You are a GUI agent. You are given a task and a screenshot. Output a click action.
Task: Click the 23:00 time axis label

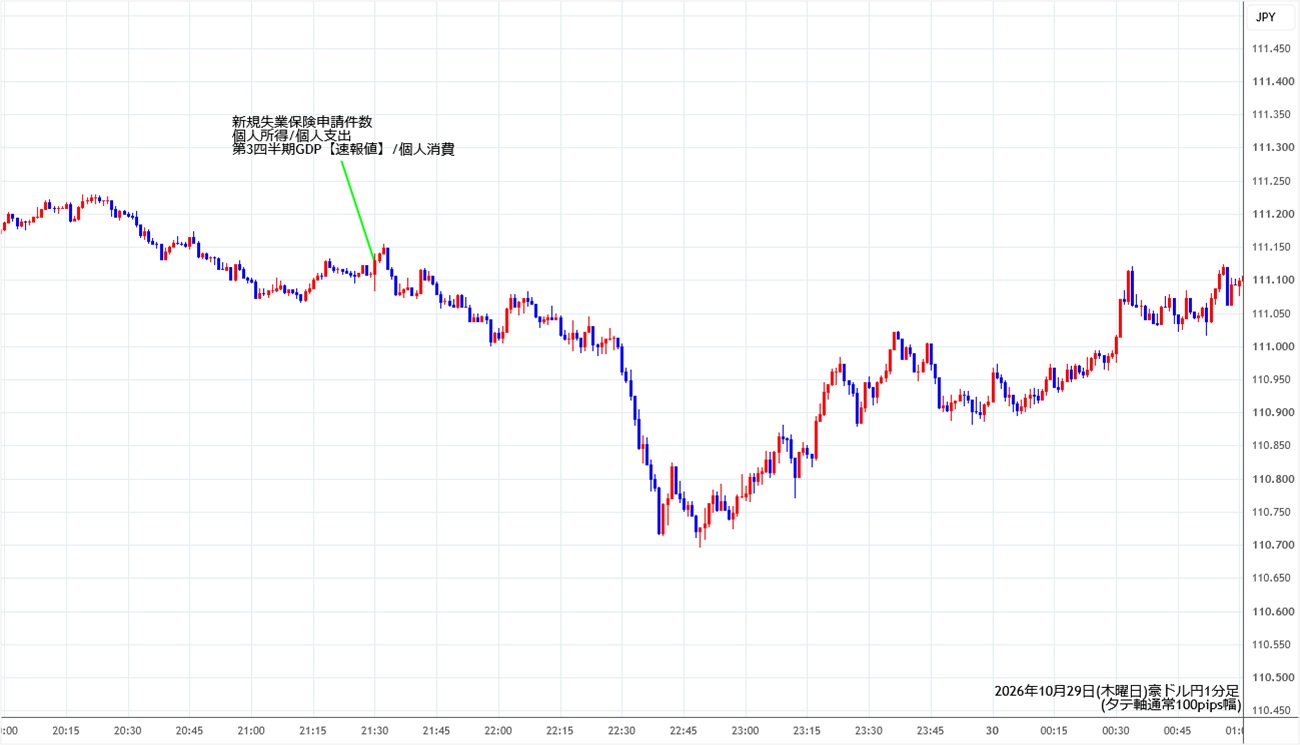tap(745, 731)
